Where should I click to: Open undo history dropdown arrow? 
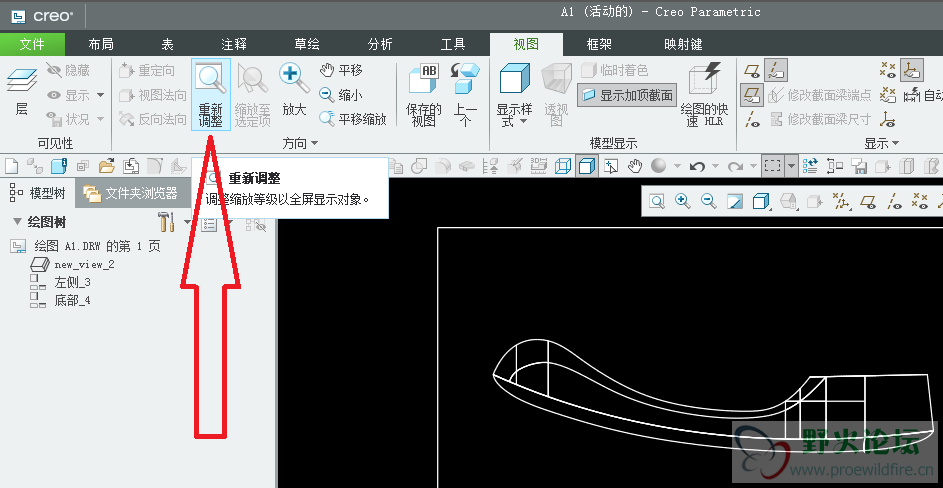[715, 166]
